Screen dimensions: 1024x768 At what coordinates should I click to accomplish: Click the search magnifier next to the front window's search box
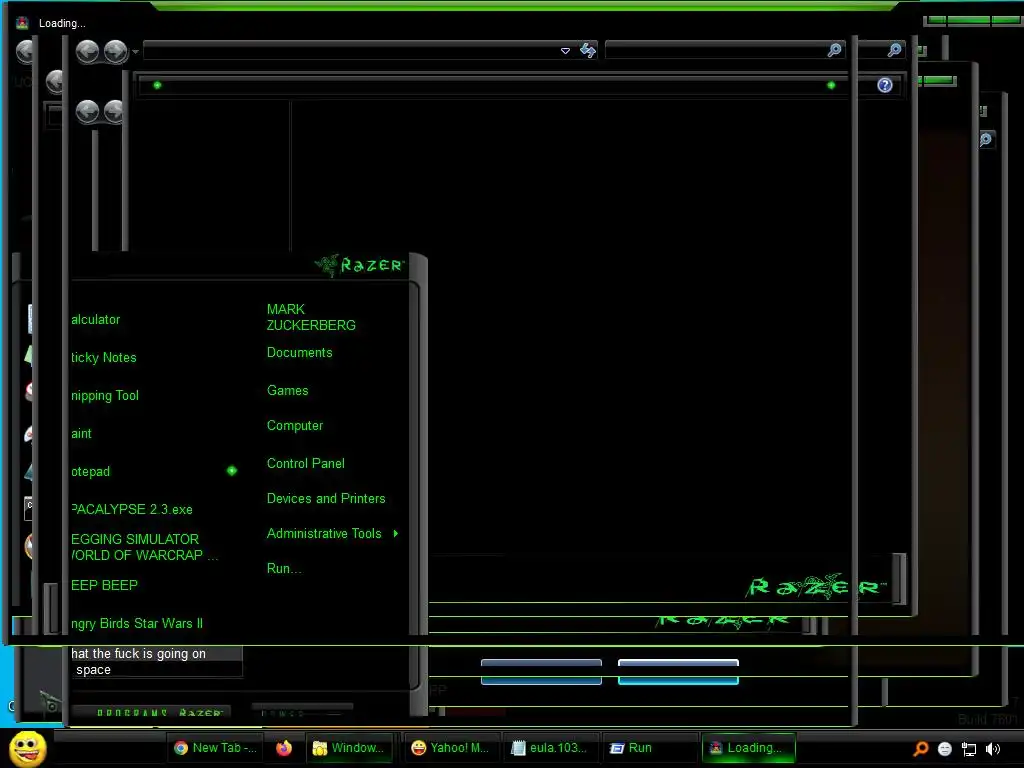(894, 50)
